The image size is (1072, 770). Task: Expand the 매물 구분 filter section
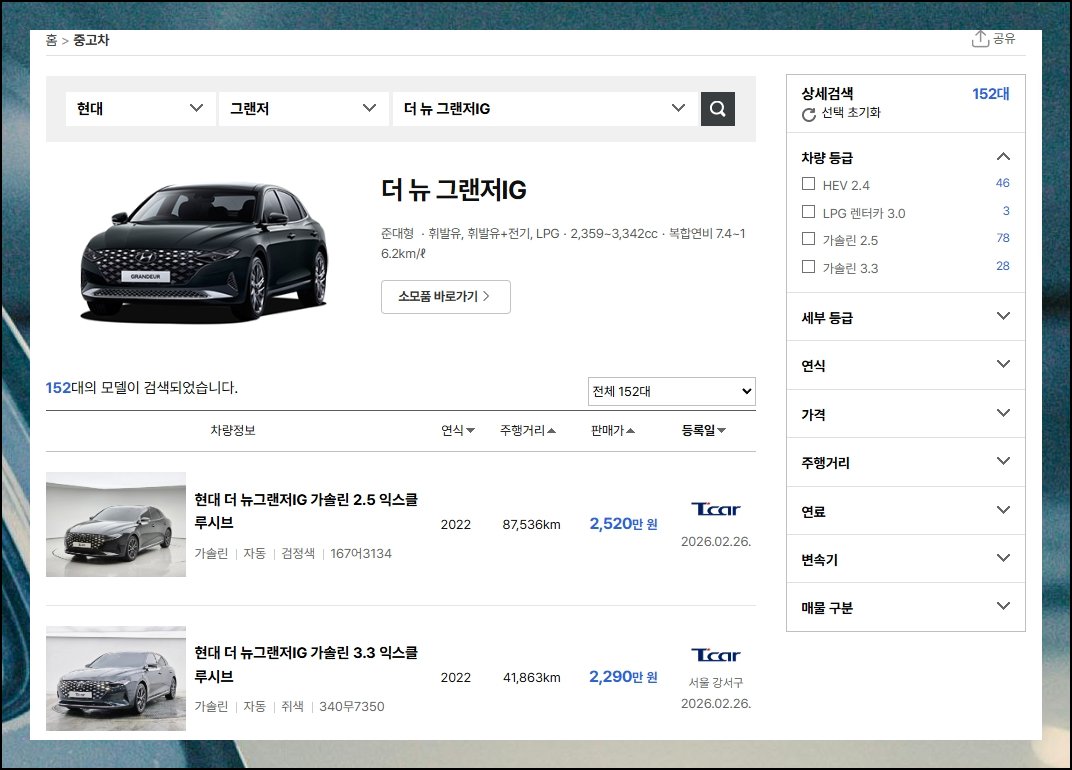(x=905, y=607)
